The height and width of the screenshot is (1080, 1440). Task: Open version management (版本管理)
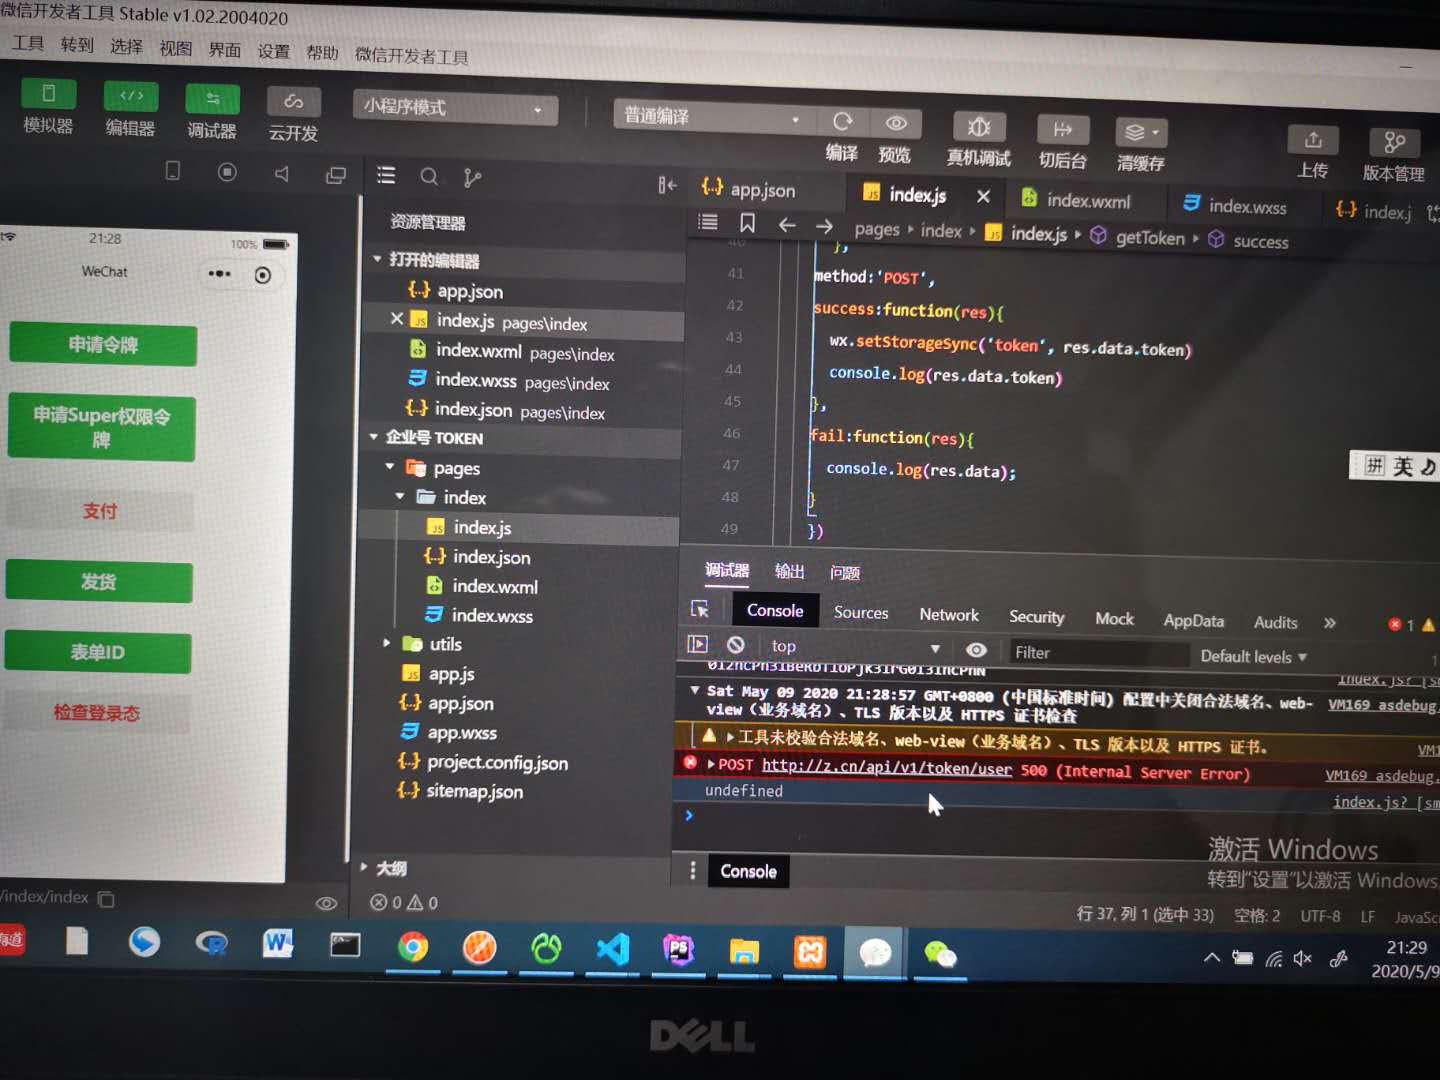[x=1395, y=143]
